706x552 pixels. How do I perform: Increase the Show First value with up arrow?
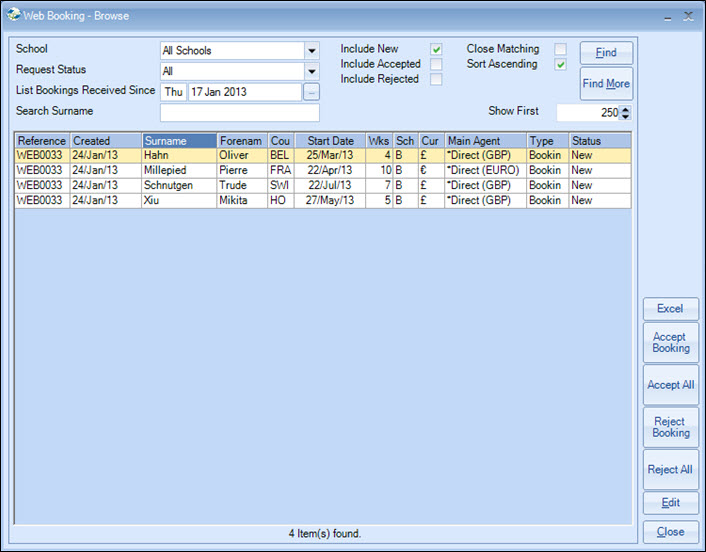tap(625, 109)
